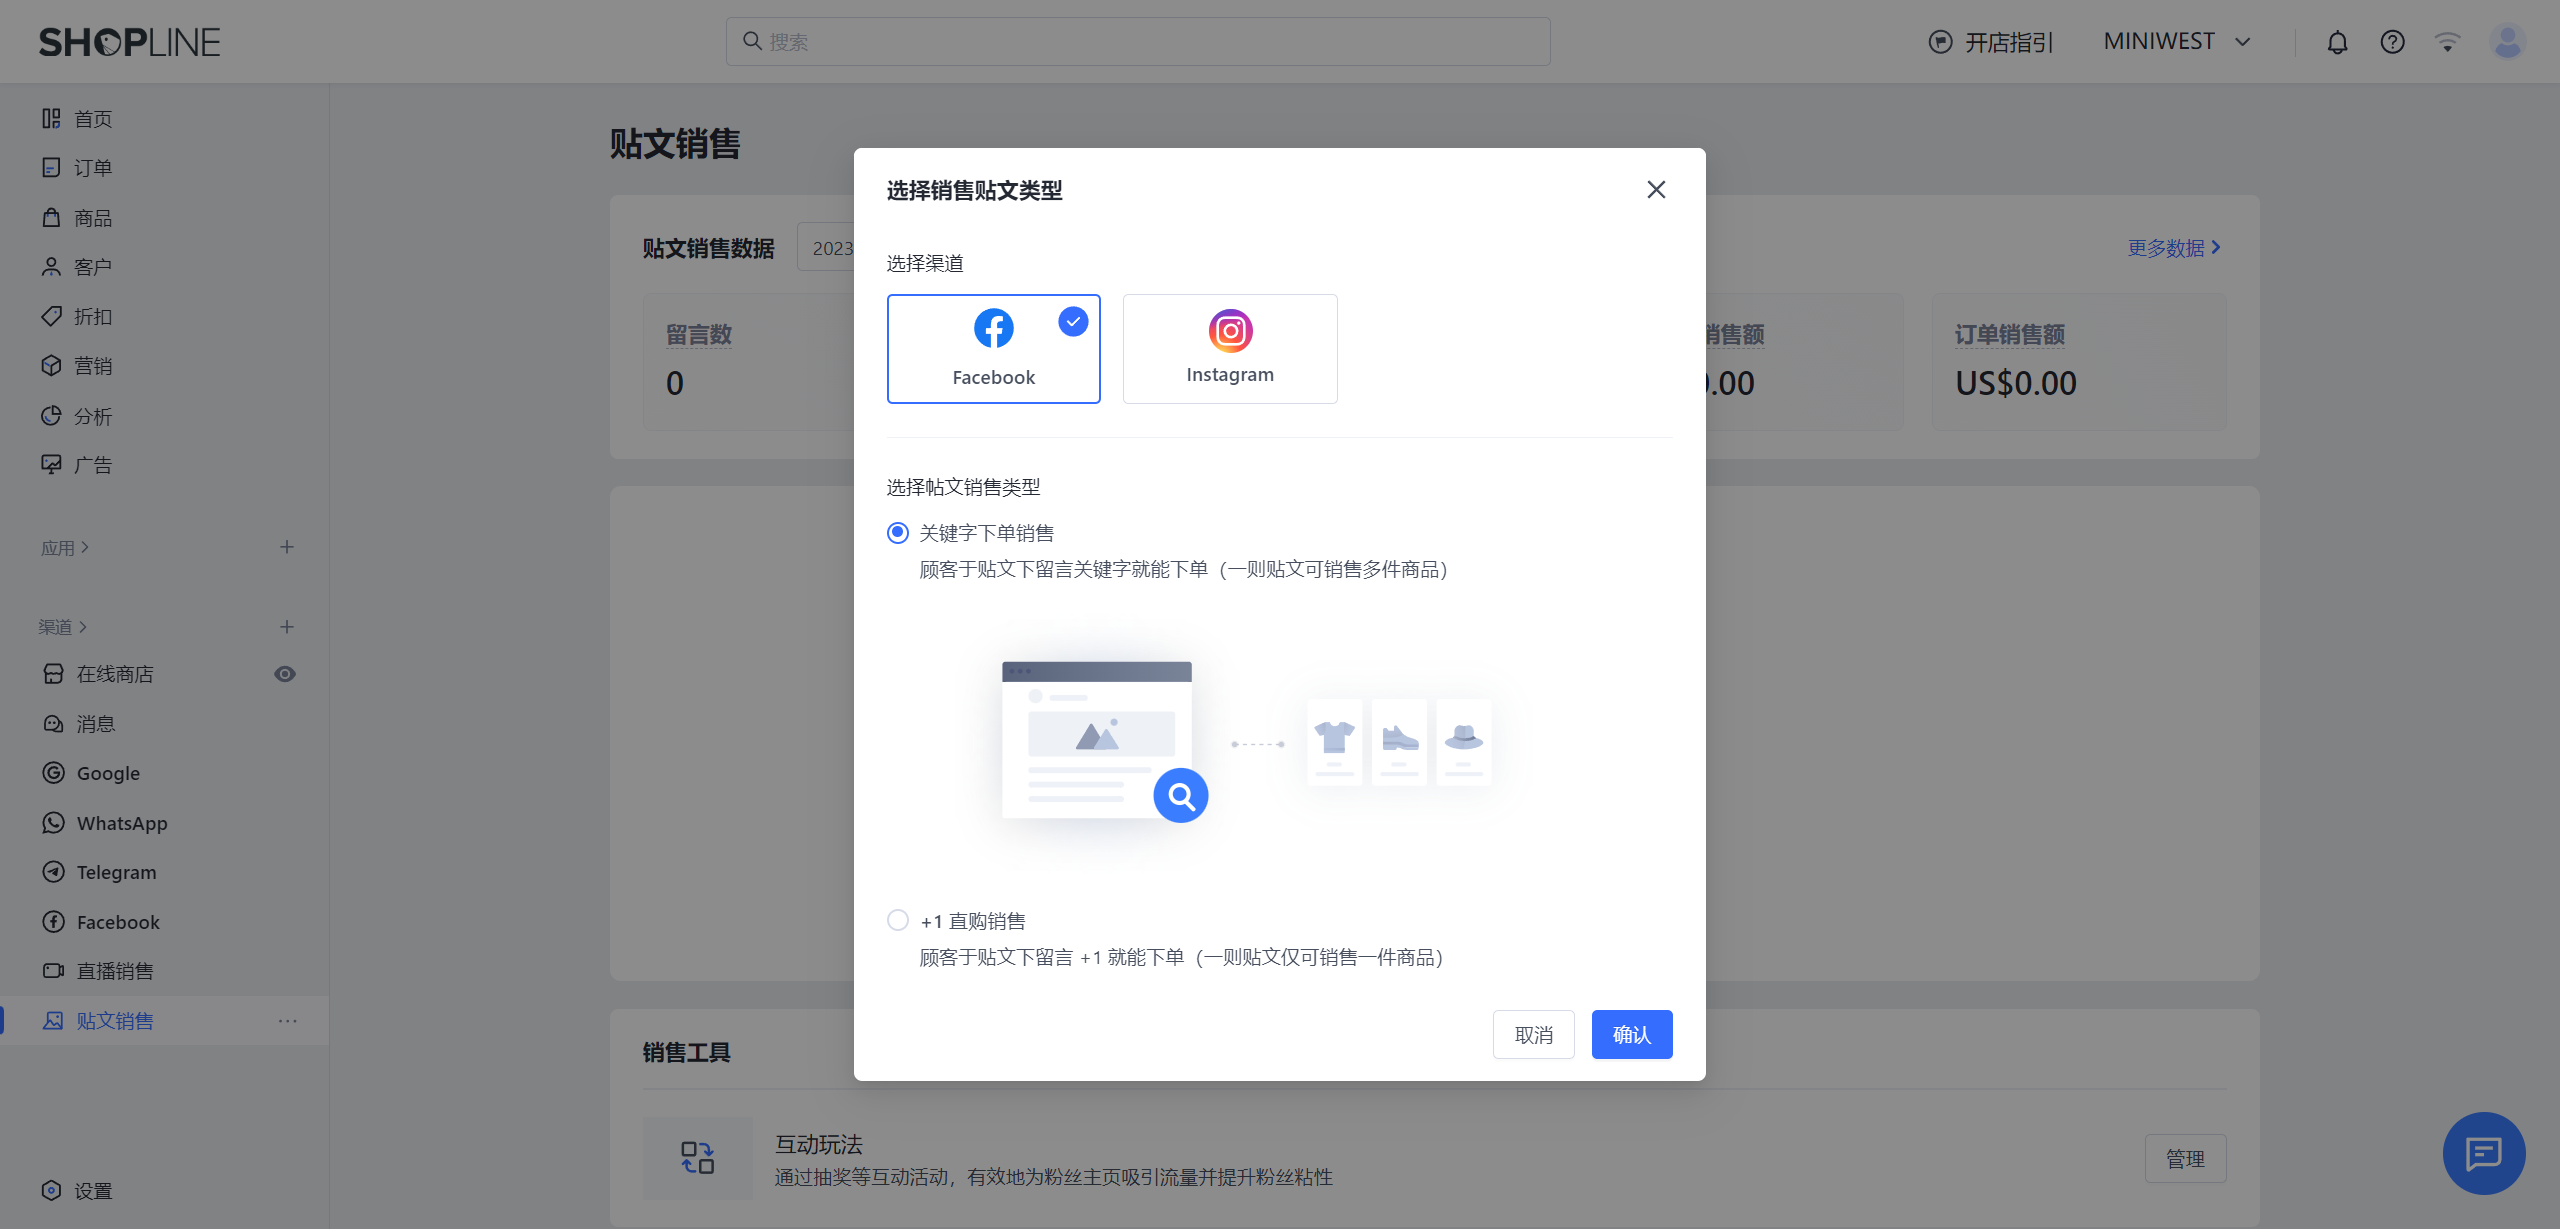Screen dimensions: 2561x1230
Task: Click the 广告 ads monitor icon
Action: [52, 464]
